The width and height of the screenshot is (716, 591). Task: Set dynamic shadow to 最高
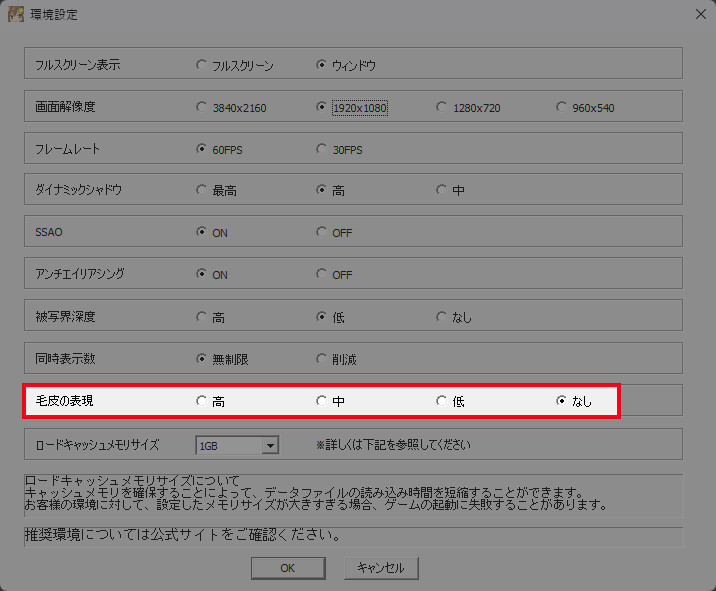(203, 191)
